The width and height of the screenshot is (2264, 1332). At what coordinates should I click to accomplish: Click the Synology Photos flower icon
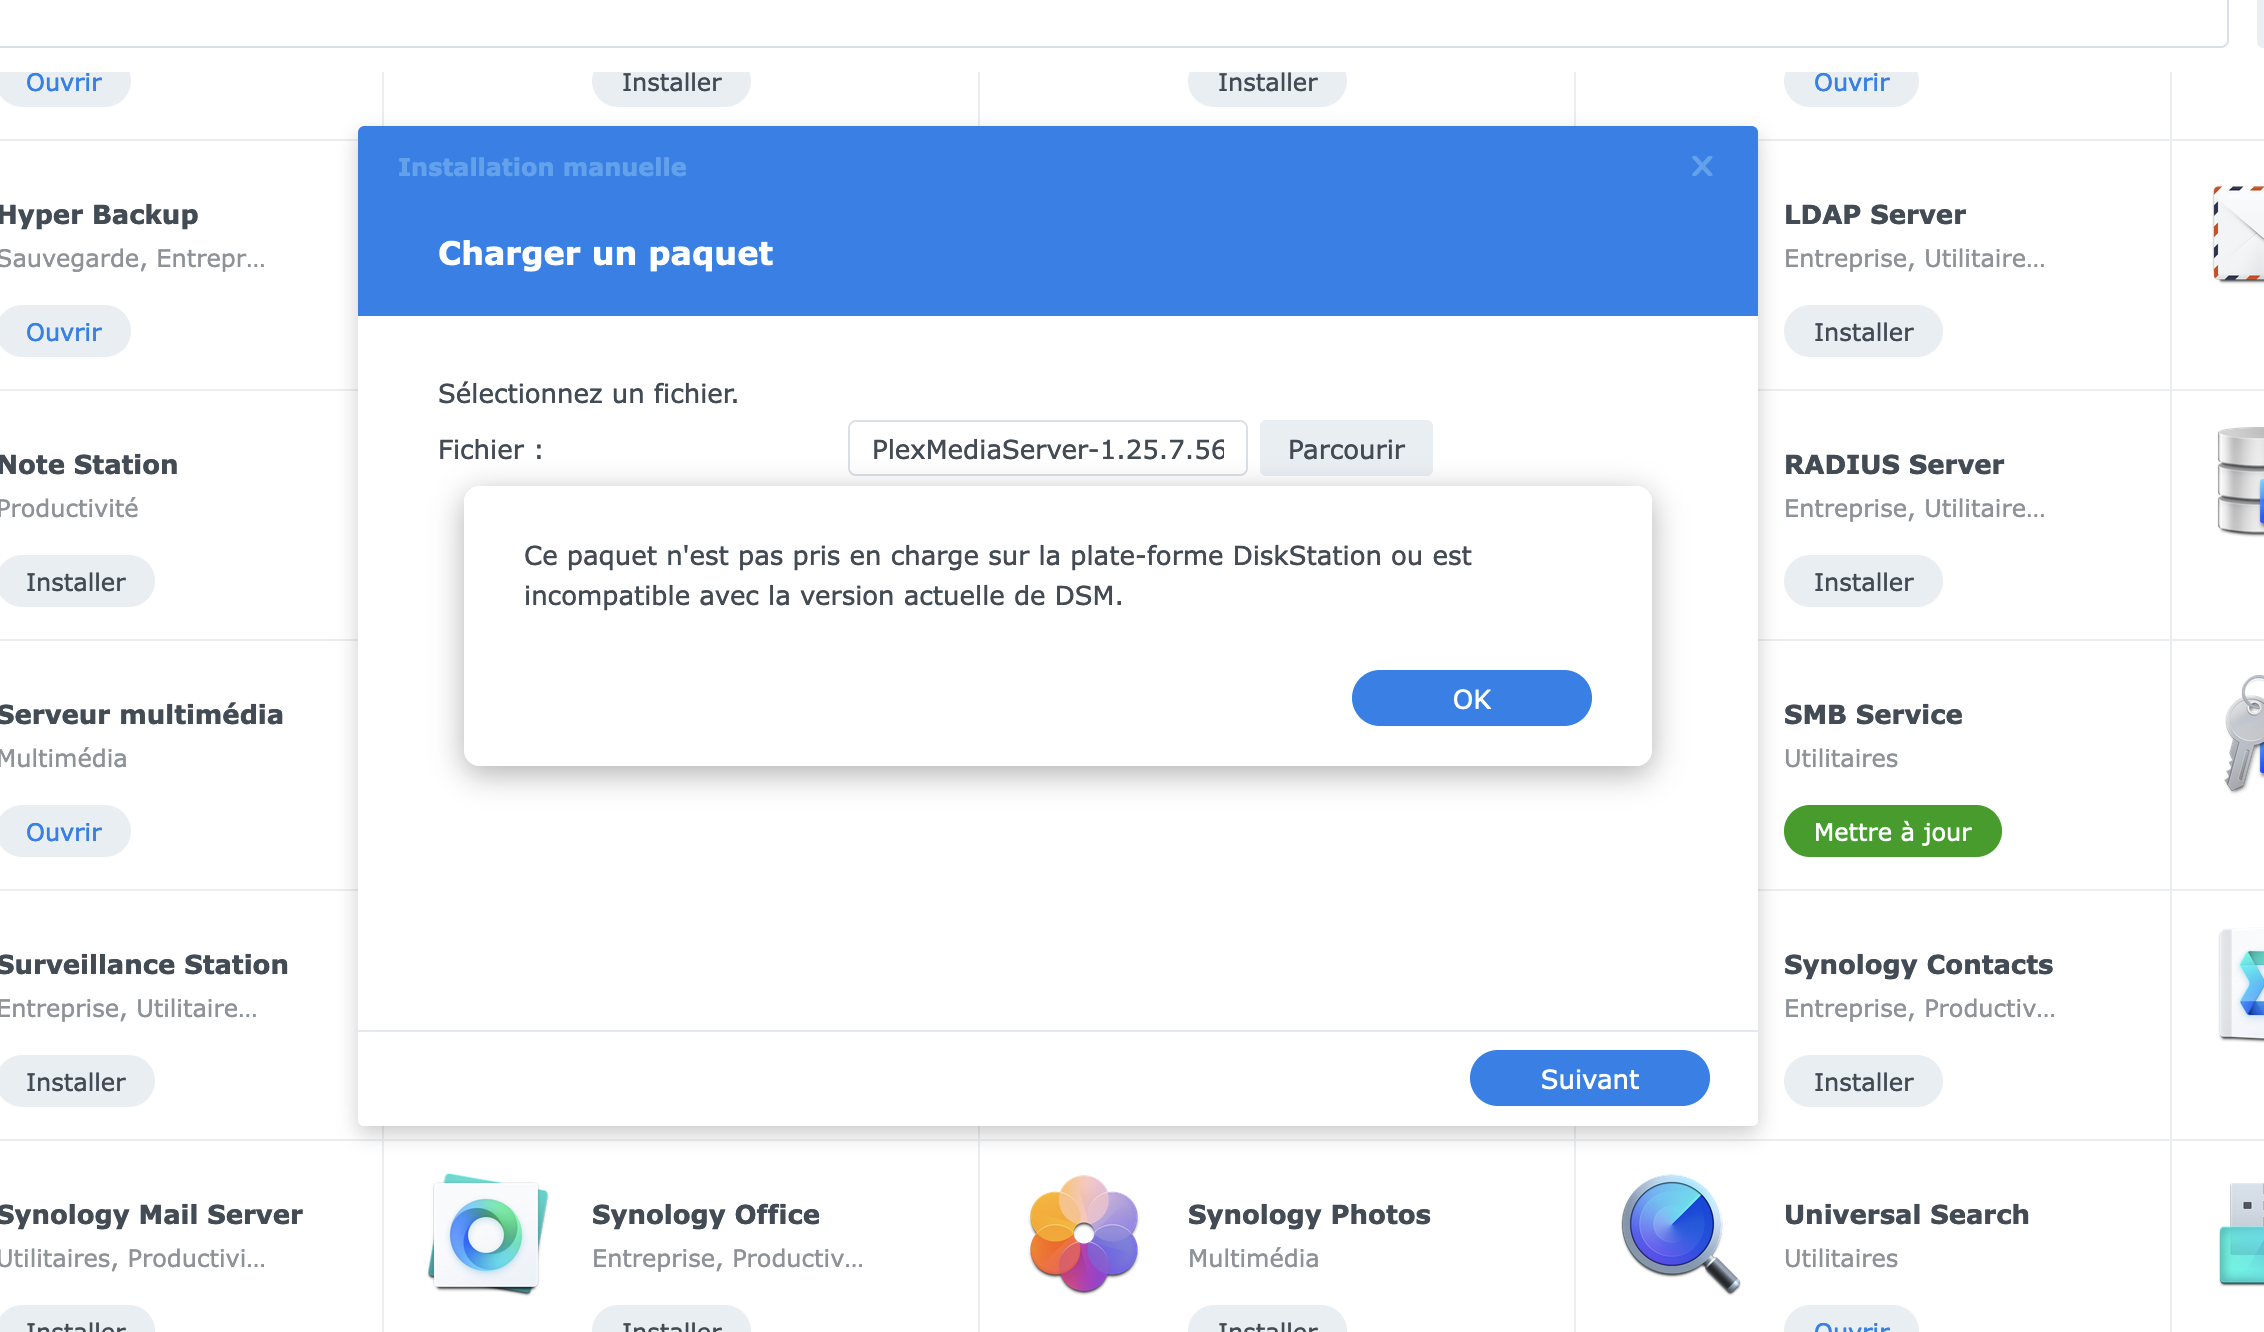point(1083,1234)
